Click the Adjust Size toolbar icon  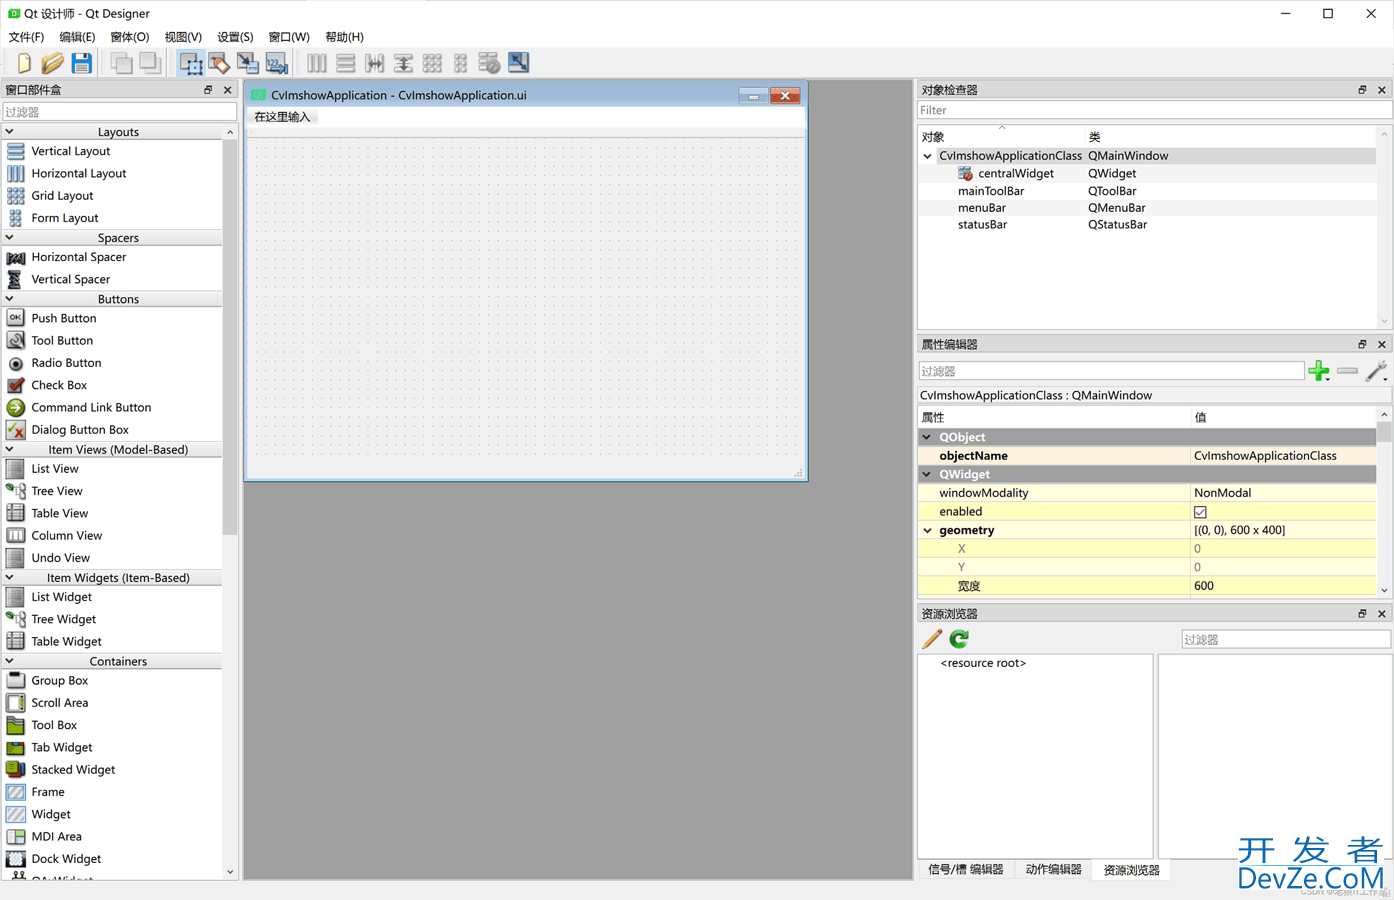point(518,63)
